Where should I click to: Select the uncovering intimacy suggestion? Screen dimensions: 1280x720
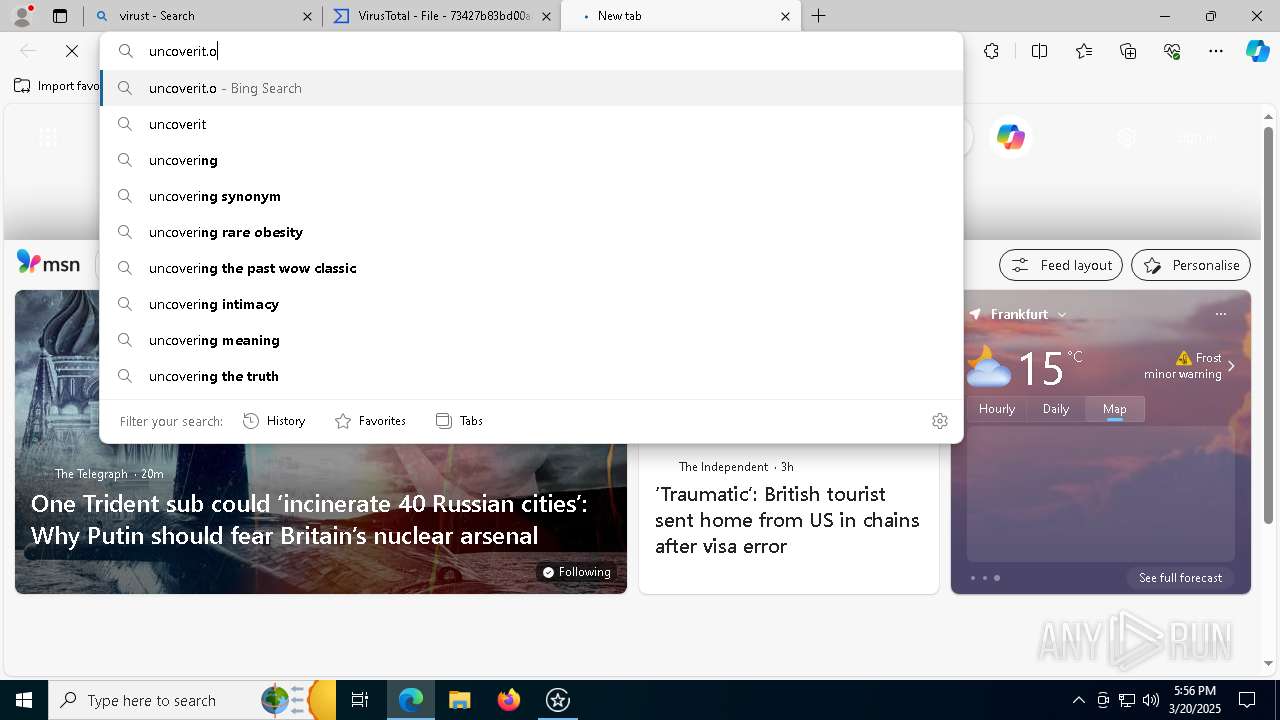click(532, 304)
